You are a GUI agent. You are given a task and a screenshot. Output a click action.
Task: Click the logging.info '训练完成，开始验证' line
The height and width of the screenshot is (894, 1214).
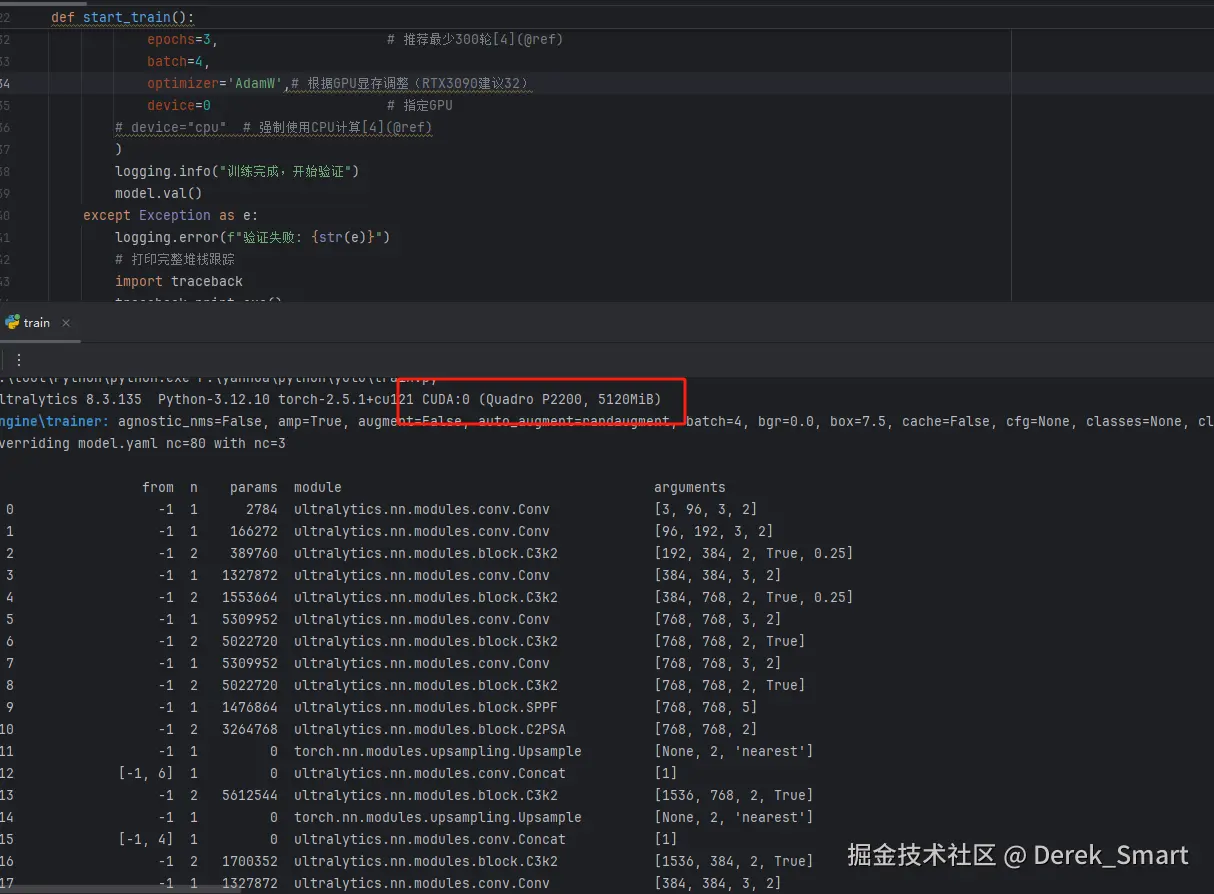[236, 172]
